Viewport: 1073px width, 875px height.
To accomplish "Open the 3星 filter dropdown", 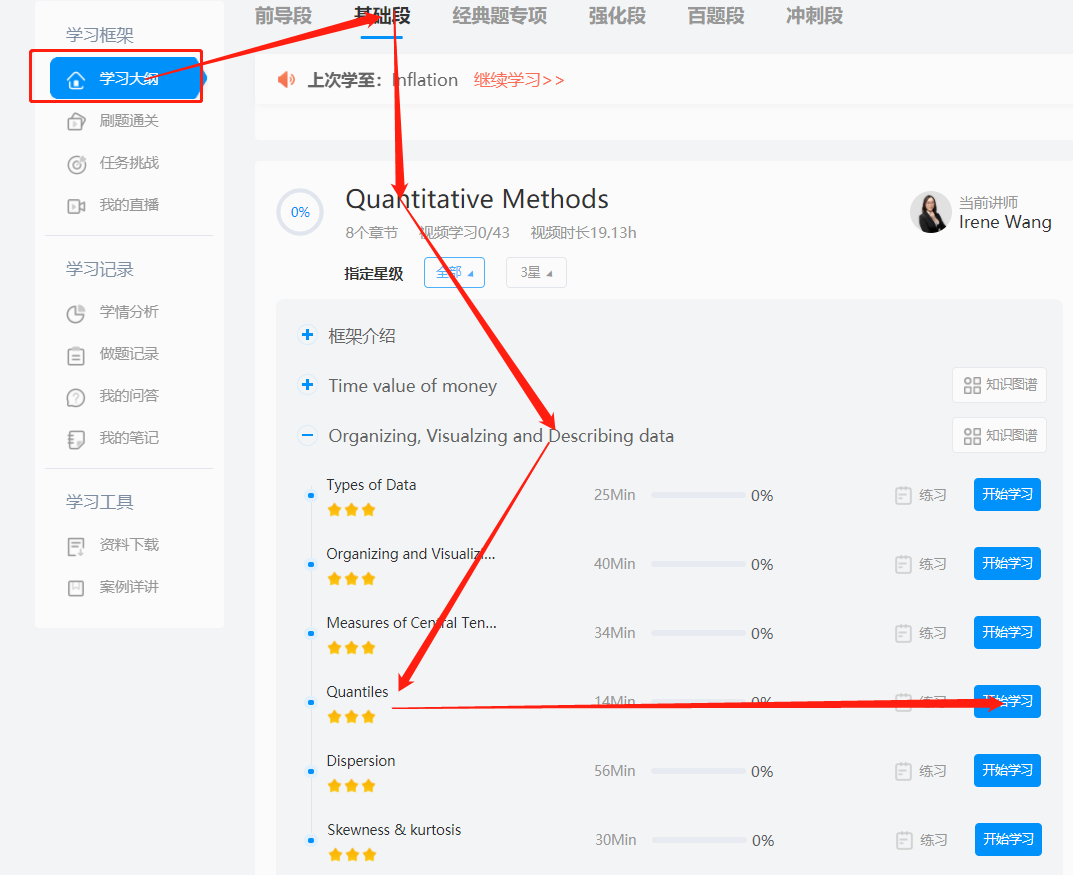I will point(536,273).
